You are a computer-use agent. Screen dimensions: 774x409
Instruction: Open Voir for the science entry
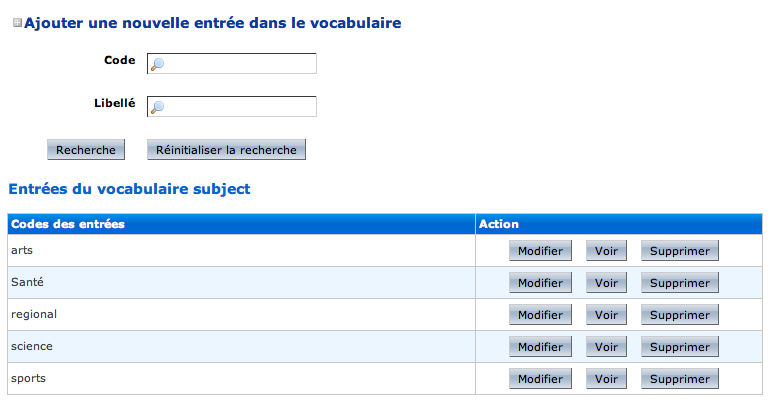(606, 347)
